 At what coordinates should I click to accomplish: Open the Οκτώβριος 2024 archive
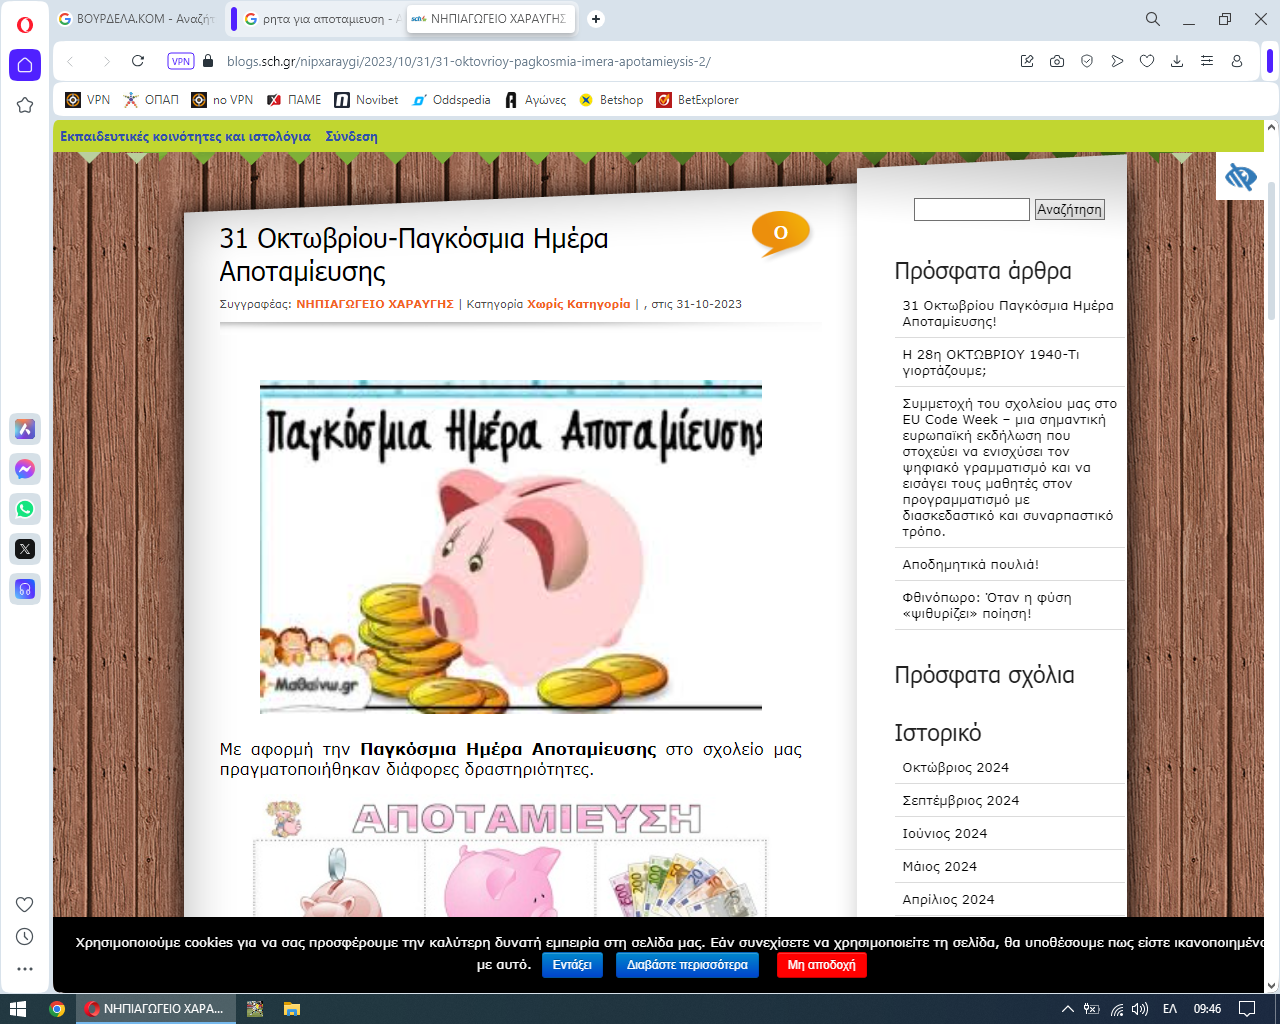coord(955,768)
